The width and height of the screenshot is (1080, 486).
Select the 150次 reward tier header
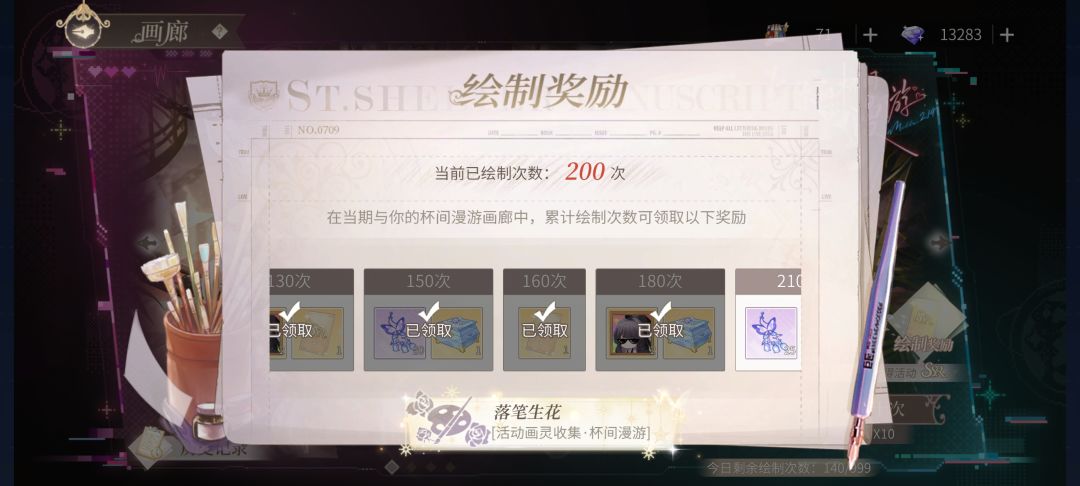(428, 281)
